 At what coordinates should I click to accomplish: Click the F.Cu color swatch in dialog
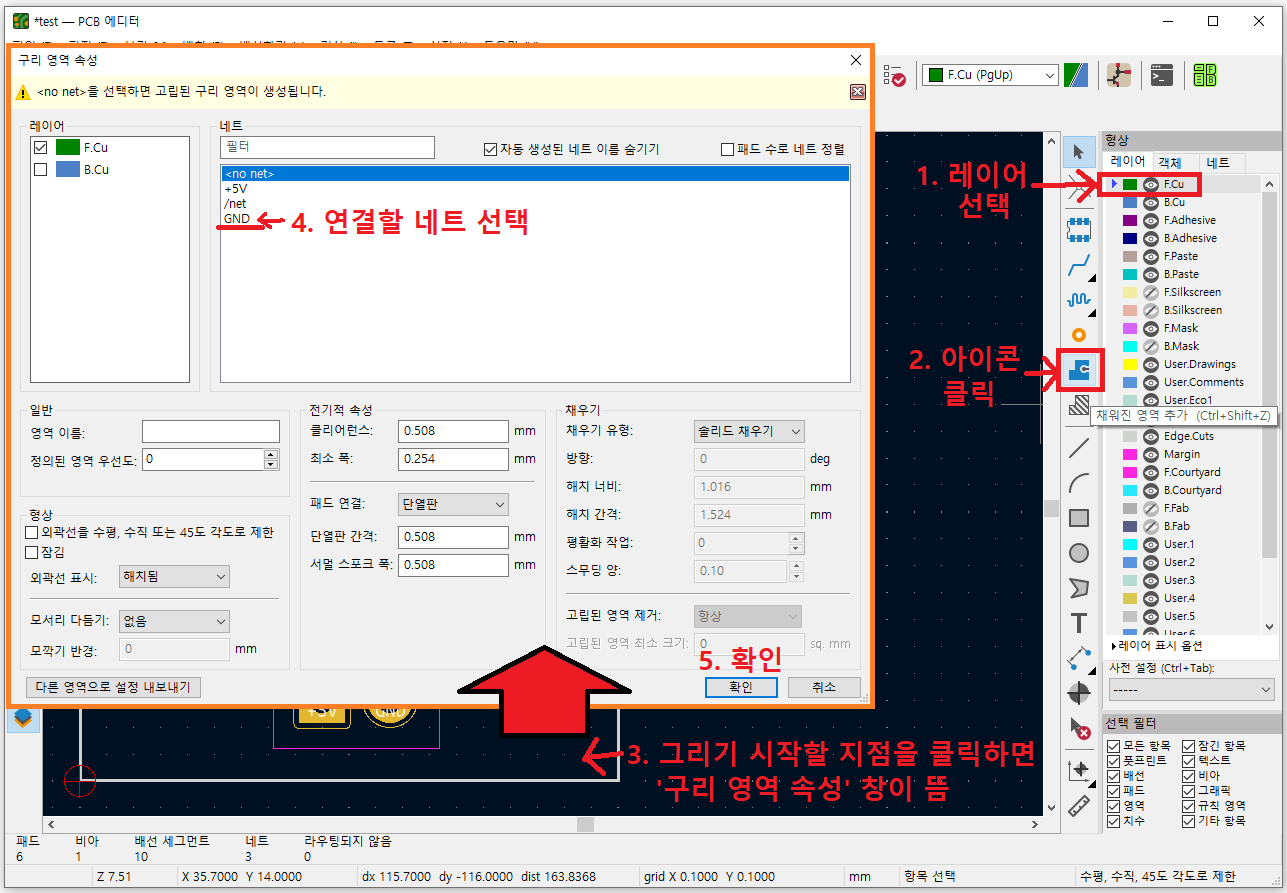[68, 147]
